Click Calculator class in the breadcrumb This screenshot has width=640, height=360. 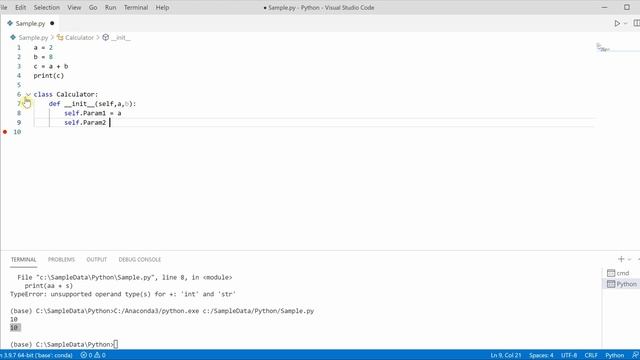tap(79, 38)
